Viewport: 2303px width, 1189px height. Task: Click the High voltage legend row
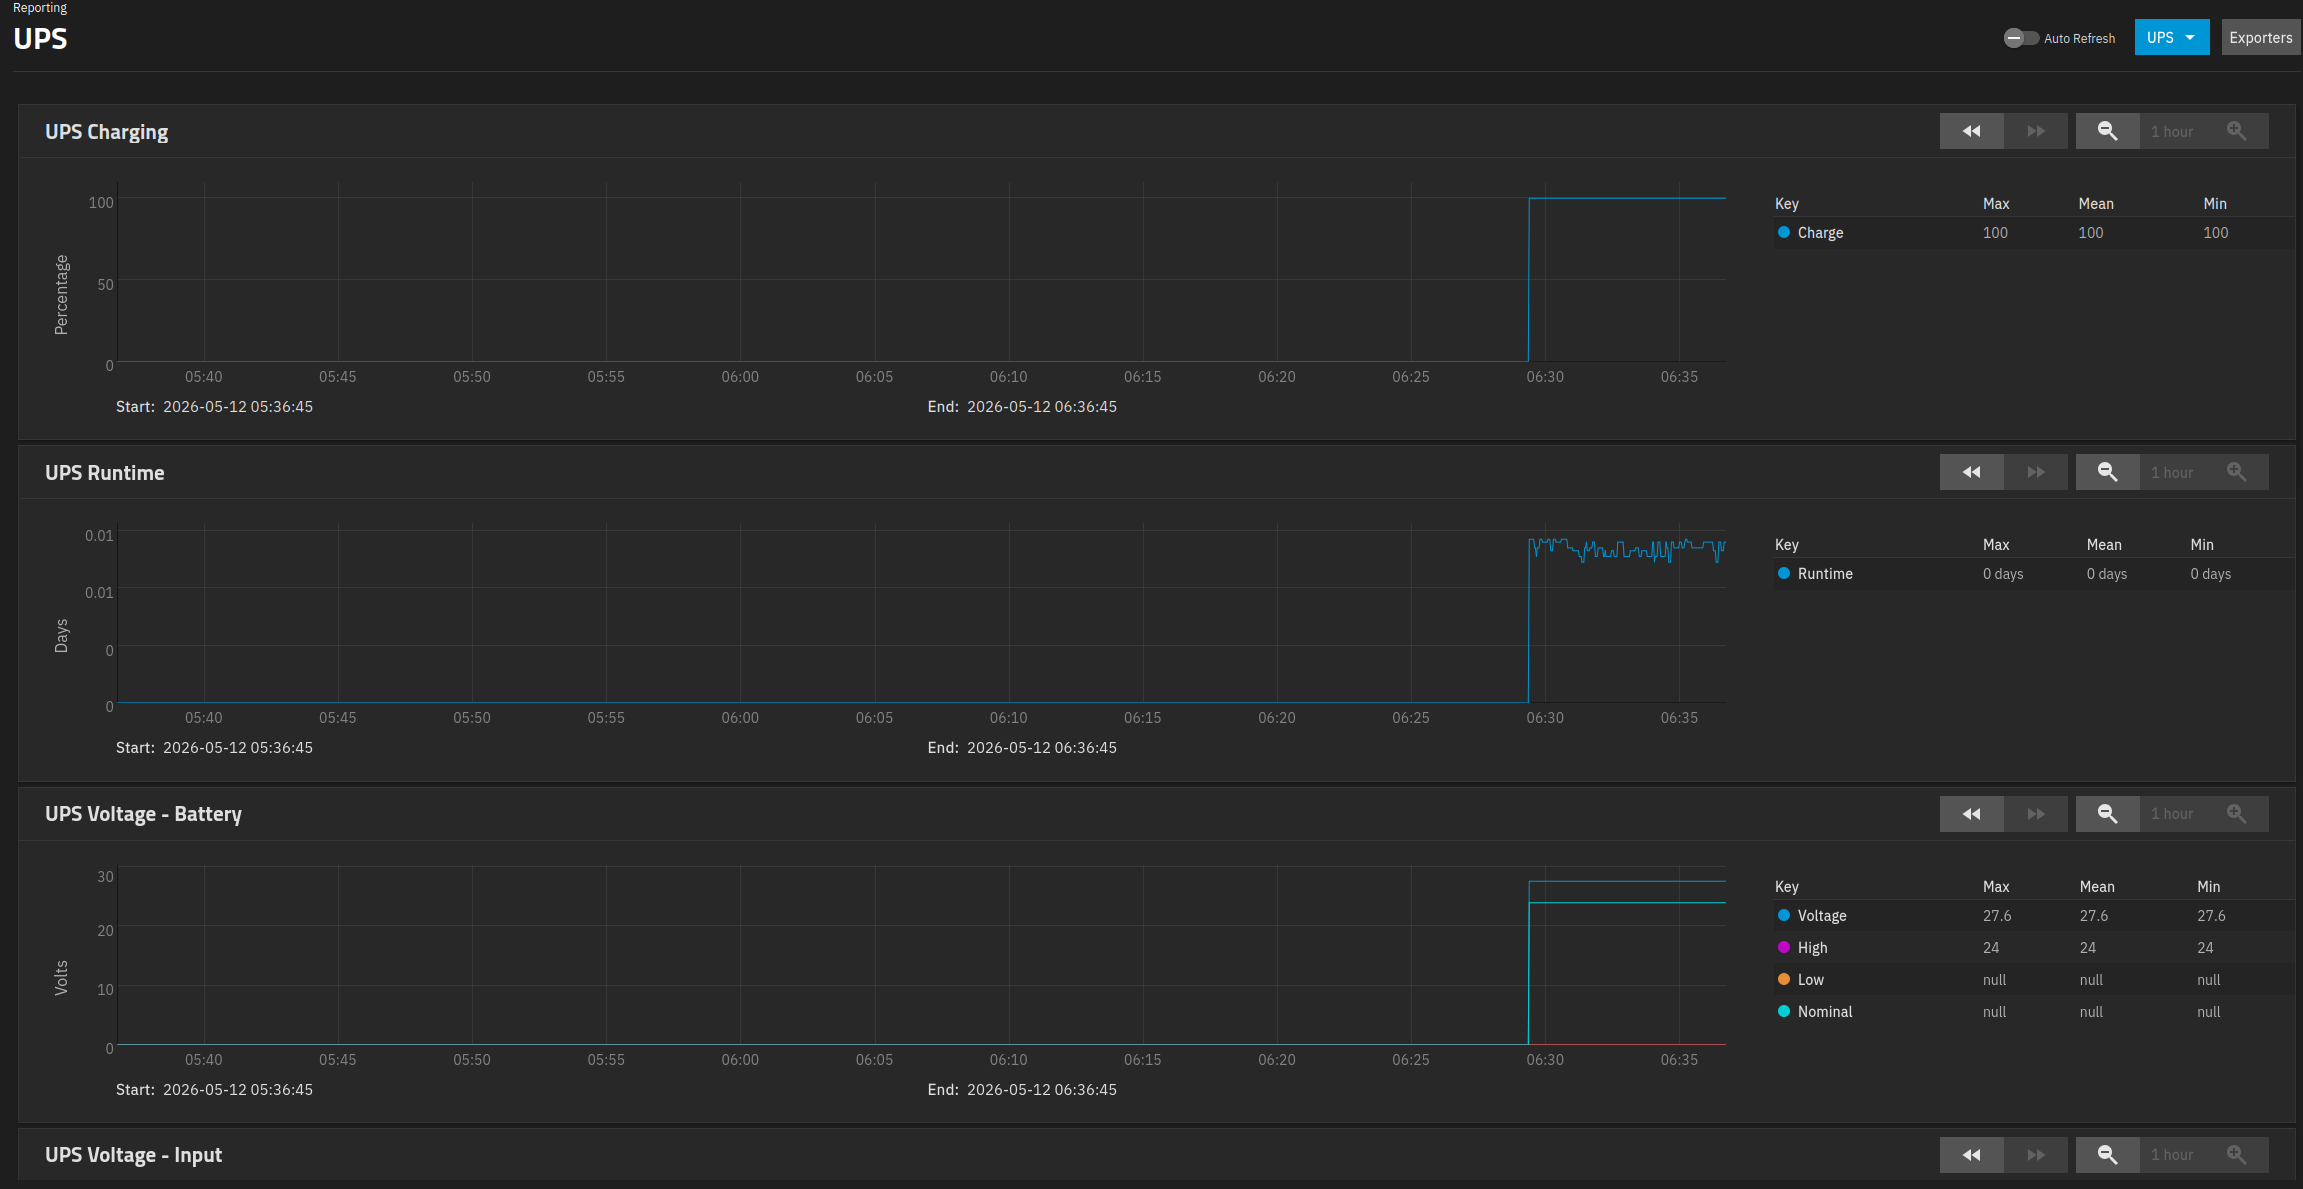[2034, 947]
